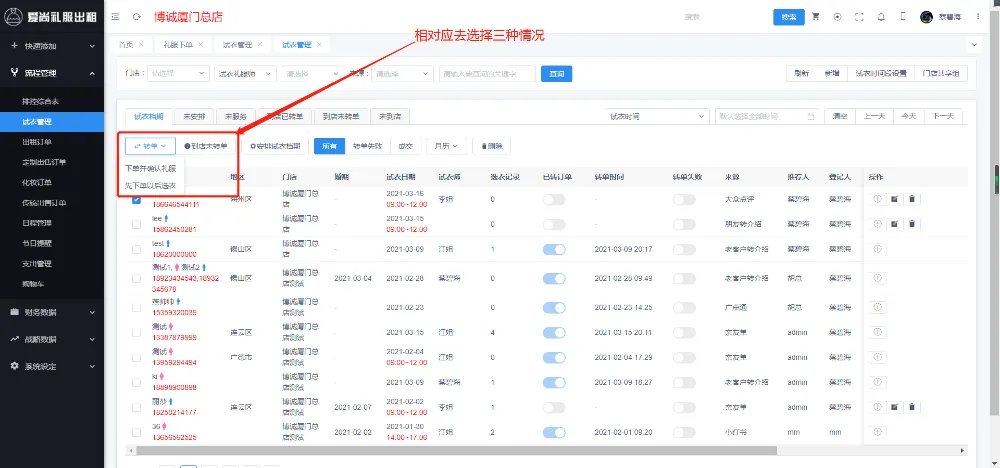Viewport: 1000px width, 468px height.
Task: Toggle off 已转订单 switch for 2021-03-09 20:17 row
Action: coord(554,249)
